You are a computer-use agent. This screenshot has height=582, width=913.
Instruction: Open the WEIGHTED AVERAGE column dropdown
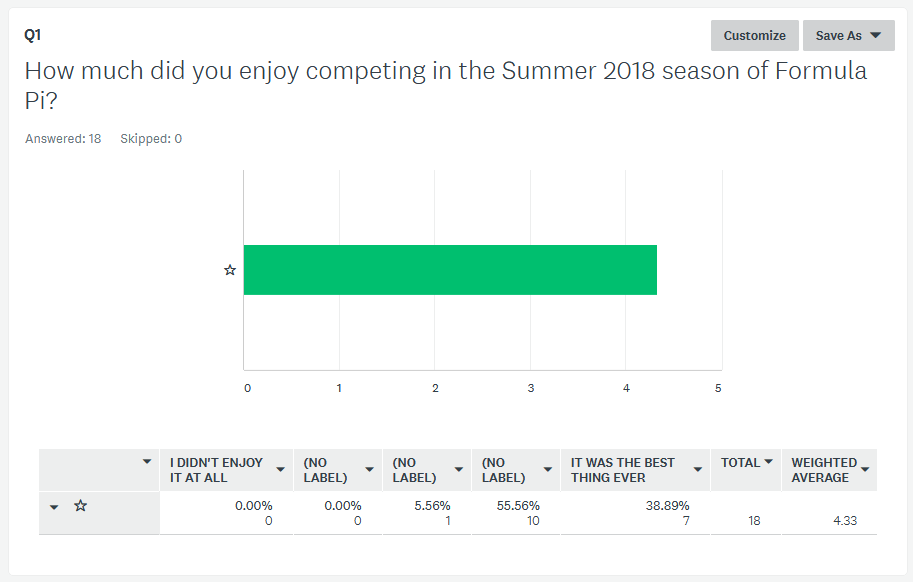coord(865,470)
